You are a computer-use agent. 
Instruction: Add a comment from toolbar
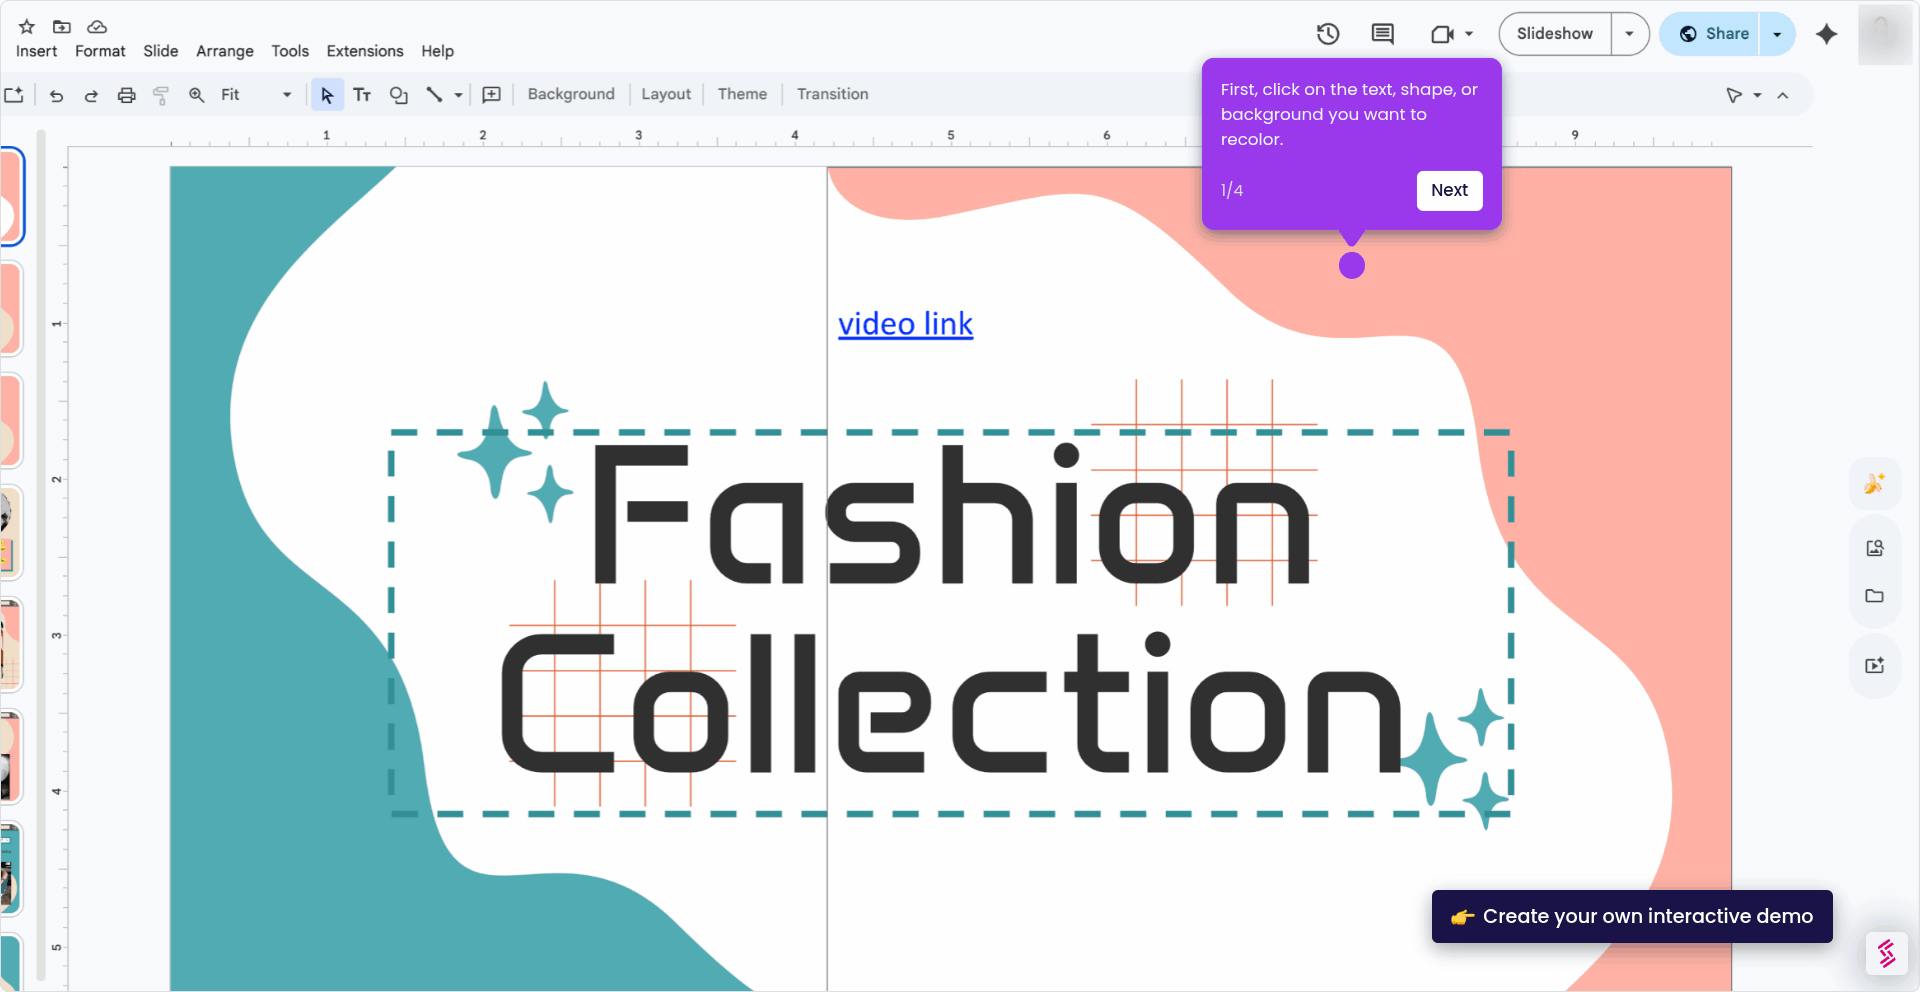tap(491, 95)
